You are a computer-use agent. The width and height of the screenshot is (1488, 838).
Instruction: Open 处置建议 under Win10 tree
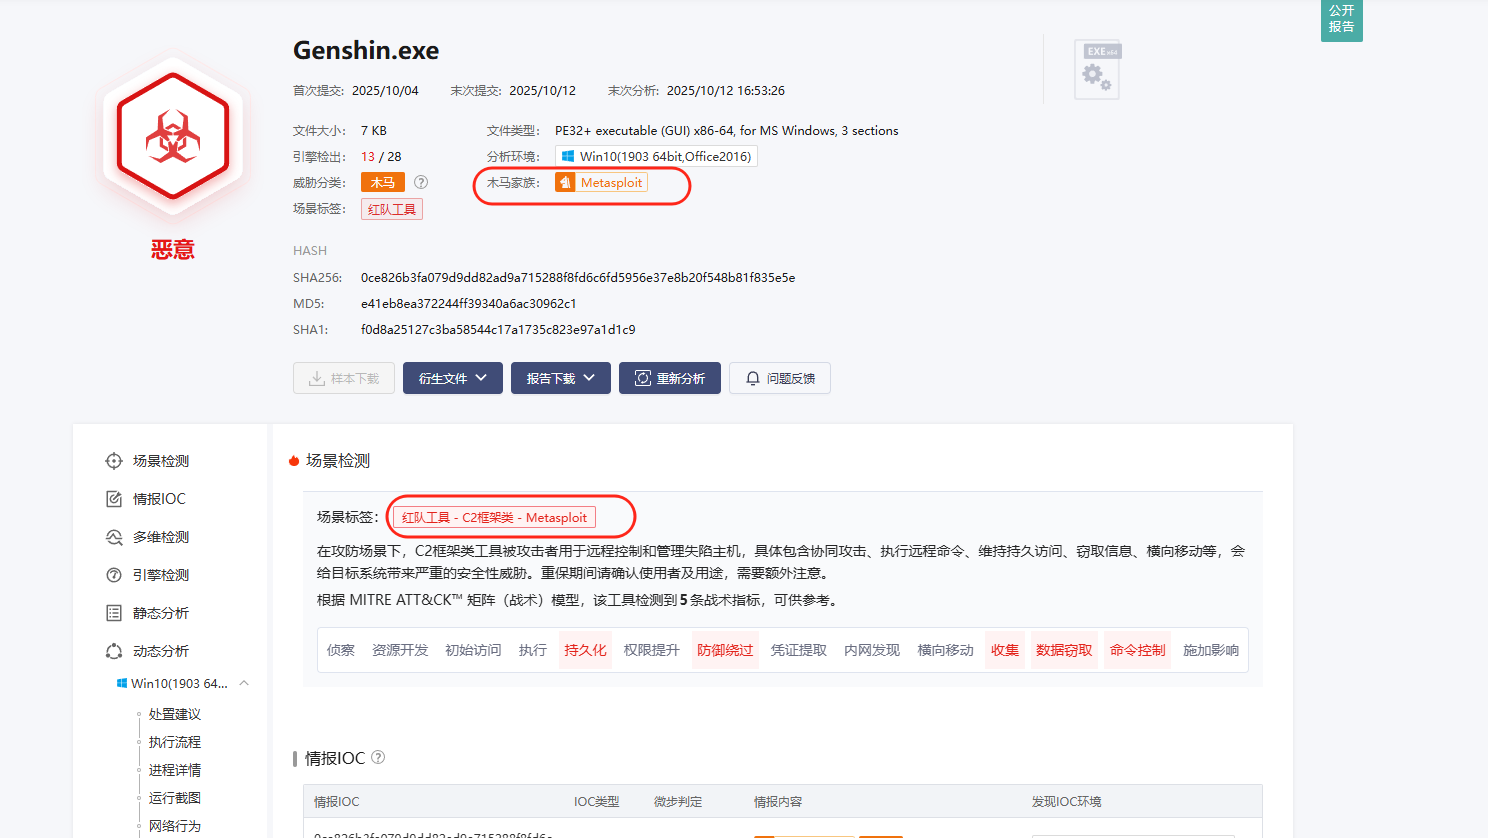click(x=175, y=714)
